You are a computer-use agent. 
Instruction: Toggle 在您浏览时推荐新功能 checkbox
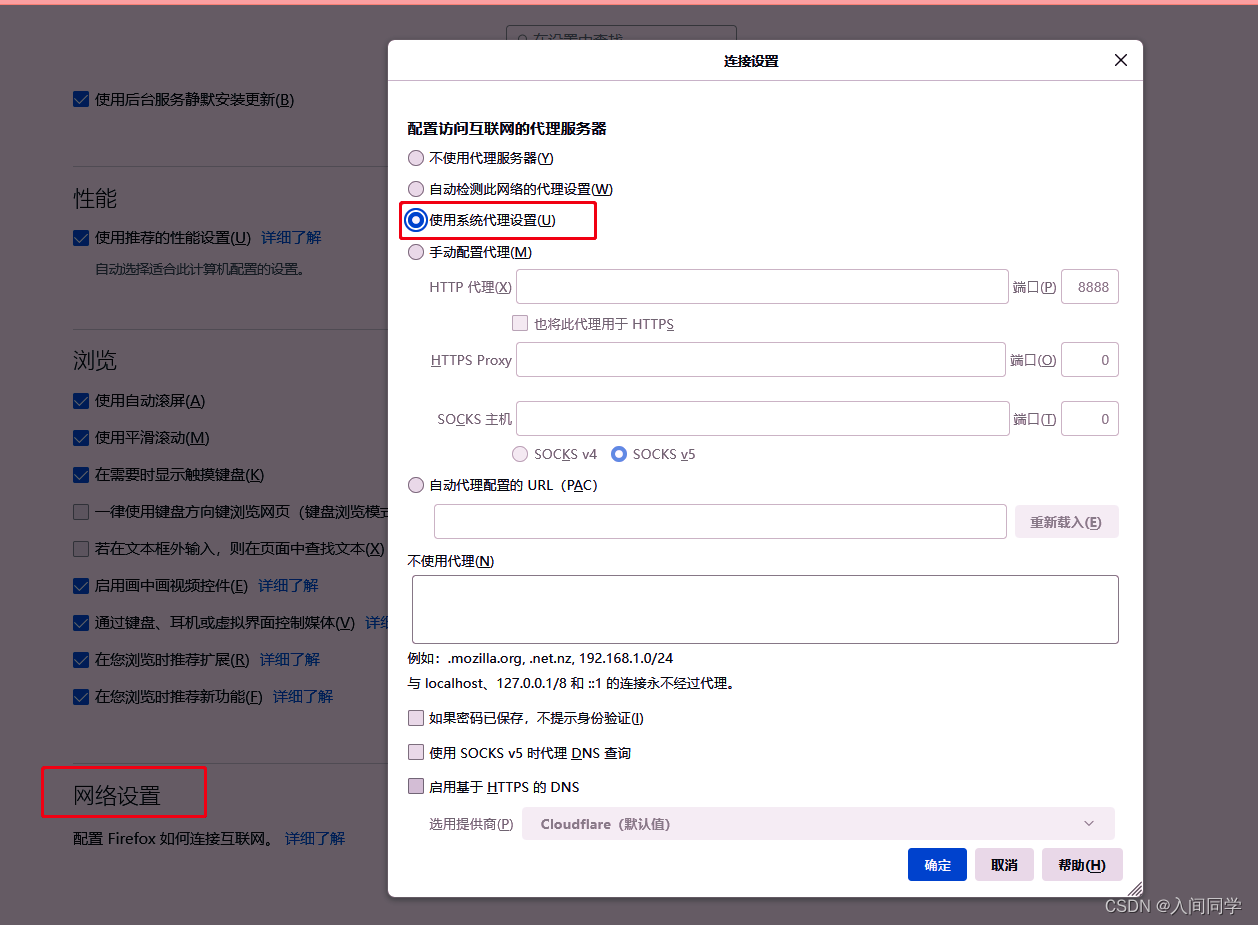(x=81, y=697)
